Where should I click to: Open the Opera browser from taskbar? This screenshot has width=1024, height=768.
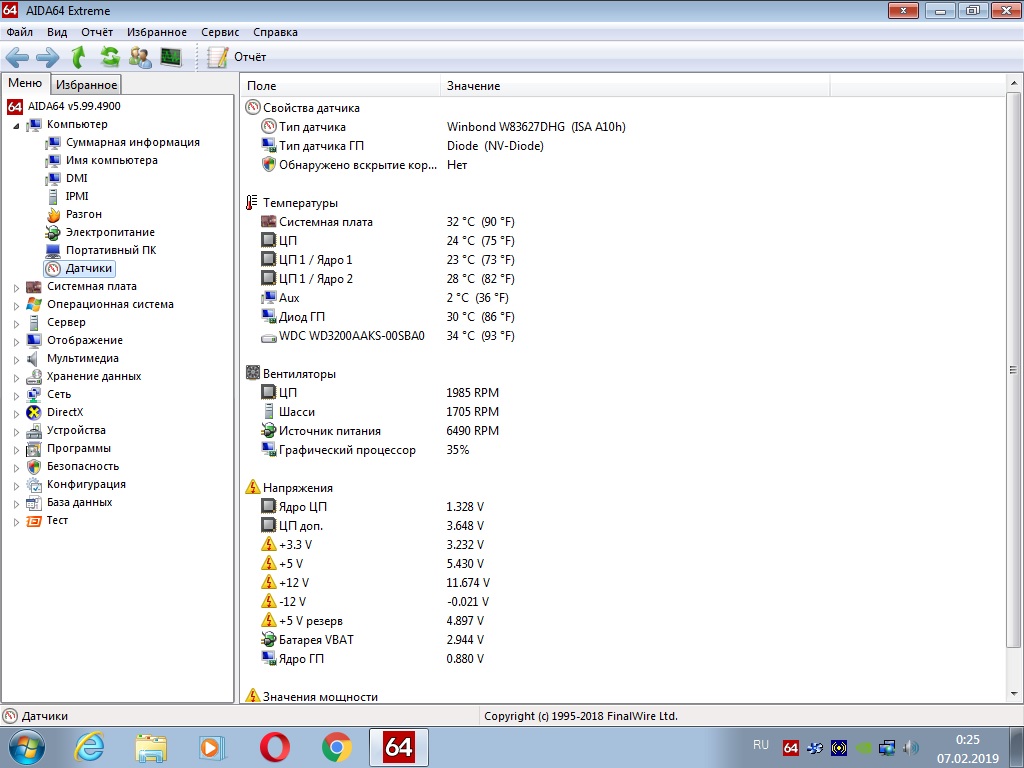click(x=274, y=747)
